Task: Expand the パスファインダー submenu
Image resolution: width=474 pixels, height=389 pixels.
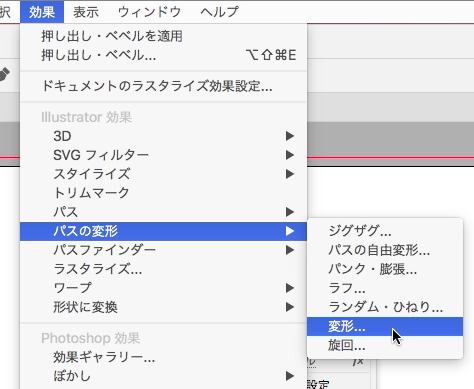Action: 163,250
